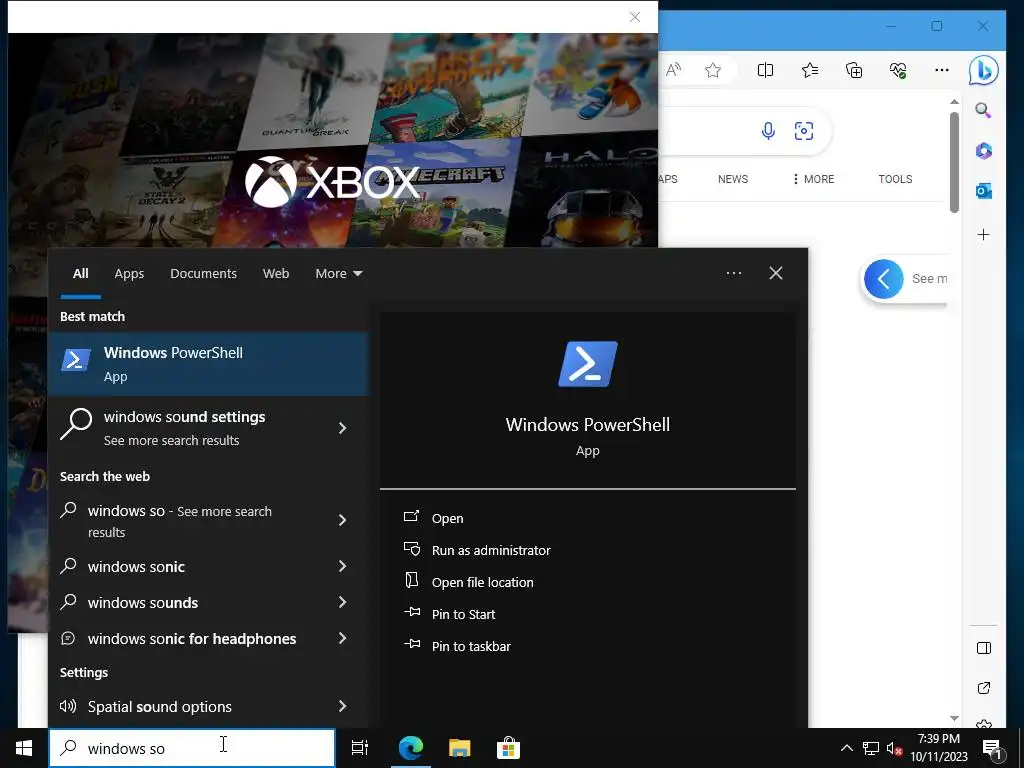Image resolution: width=1024 pixels, height=768 pixels.
Task: Open Favorites list icon in Edge
Action: tap(810, 70)
